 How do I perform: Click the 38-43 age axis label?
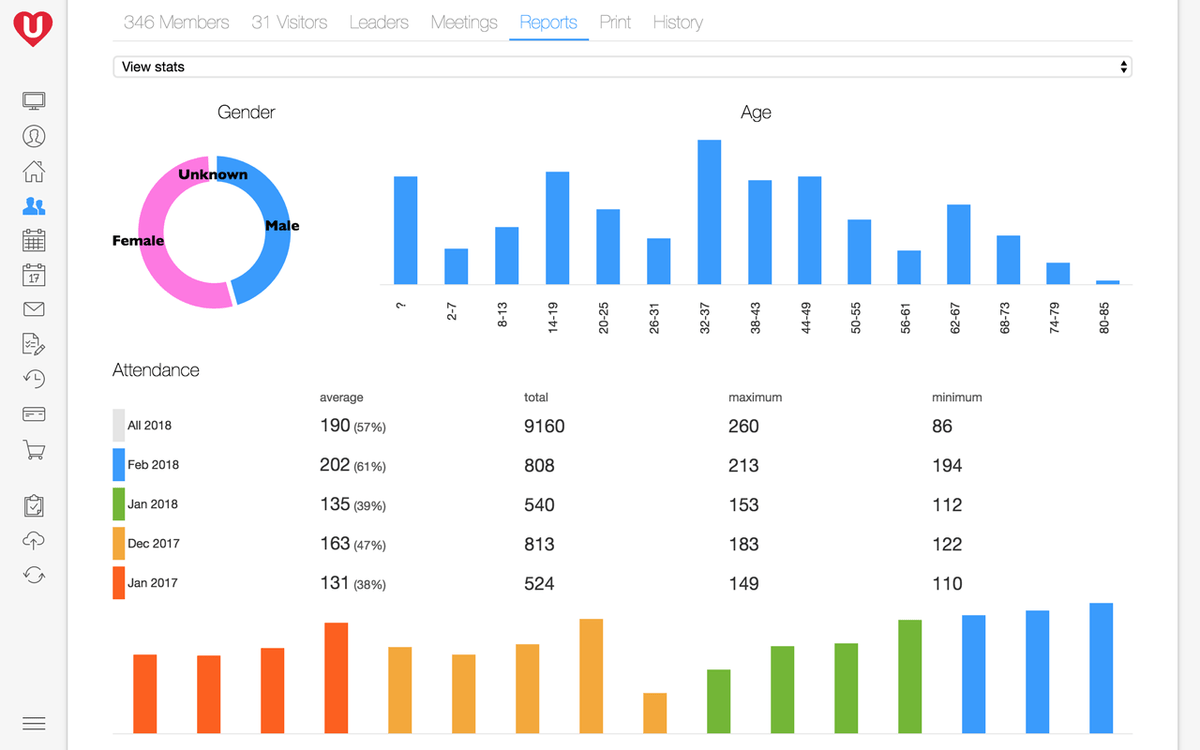pyautogui.click(x=756, y=318)
